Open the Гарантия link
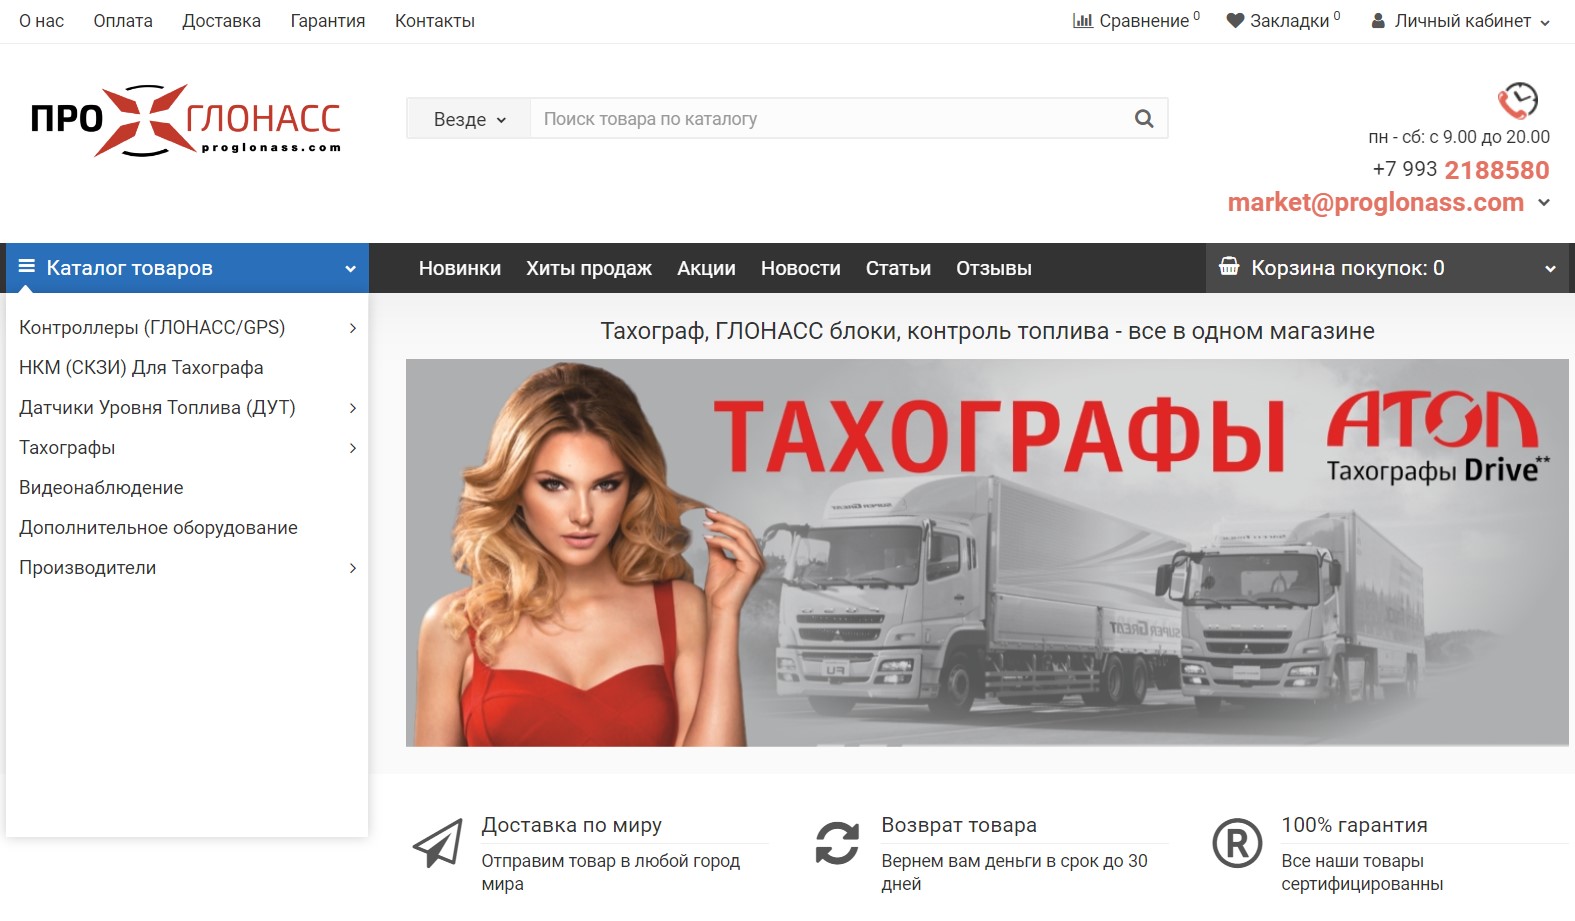This screenshot has width=1575, height=921. coord(328,21)
